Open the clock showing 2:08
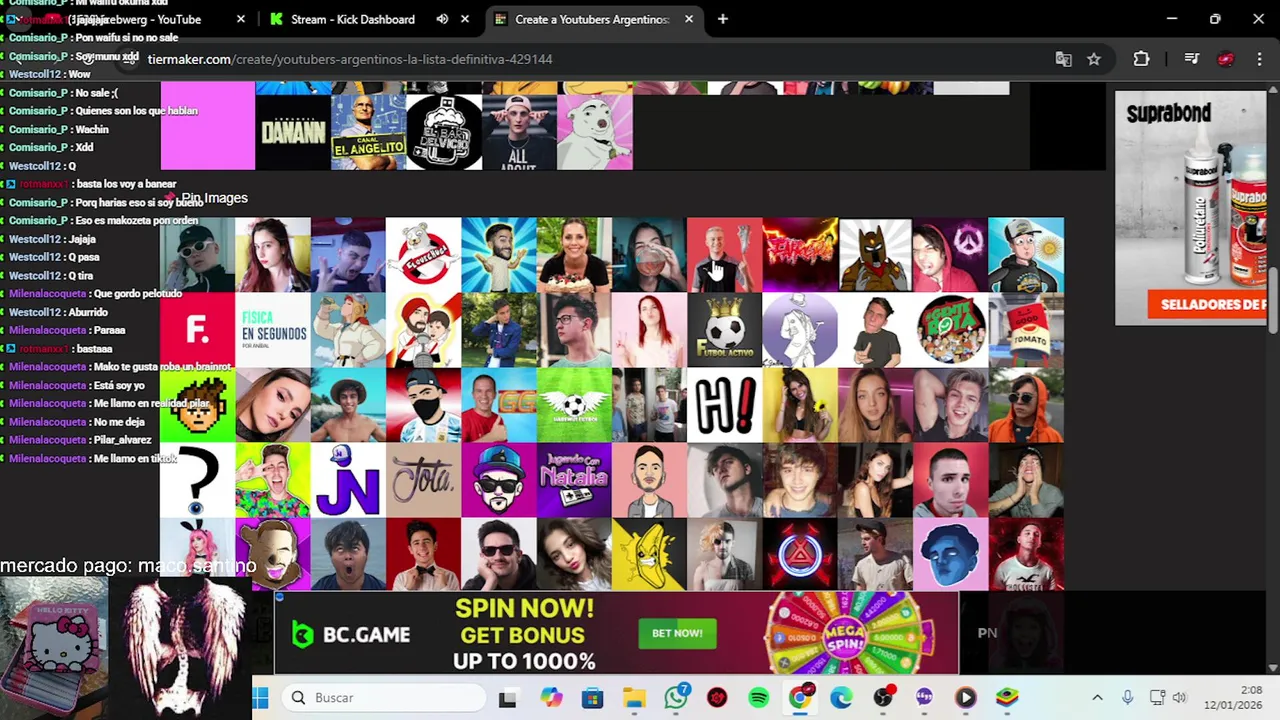1280x720 pixels. point(1233,698)
